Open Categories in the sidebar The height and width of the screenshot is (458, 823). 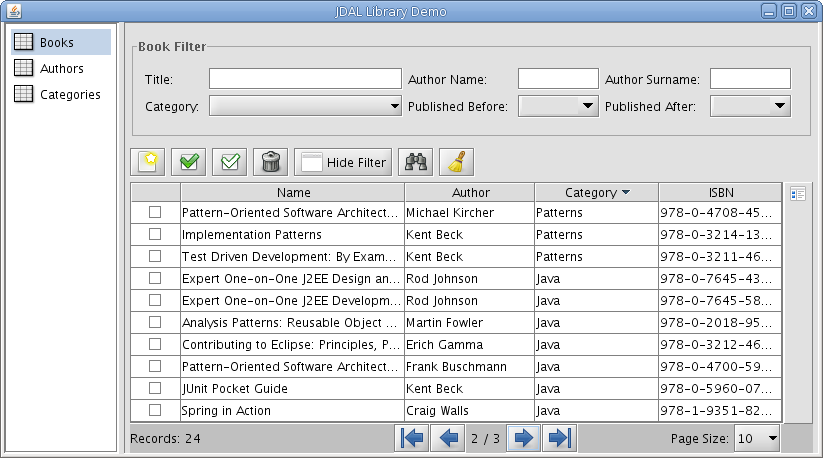coord(61,94)
